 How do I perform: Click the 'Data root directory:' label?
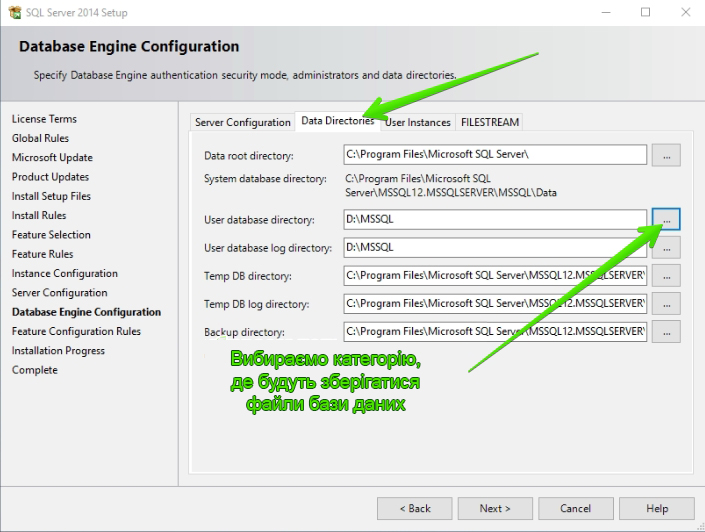click(x=249, y=156)
